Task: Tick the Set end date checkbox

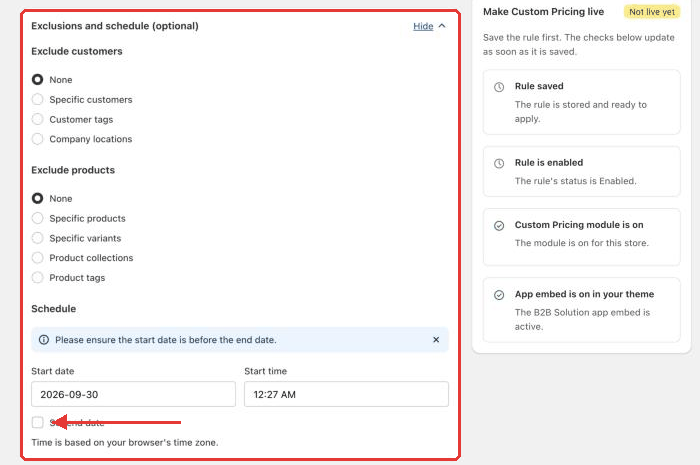Action: (38, 422)
